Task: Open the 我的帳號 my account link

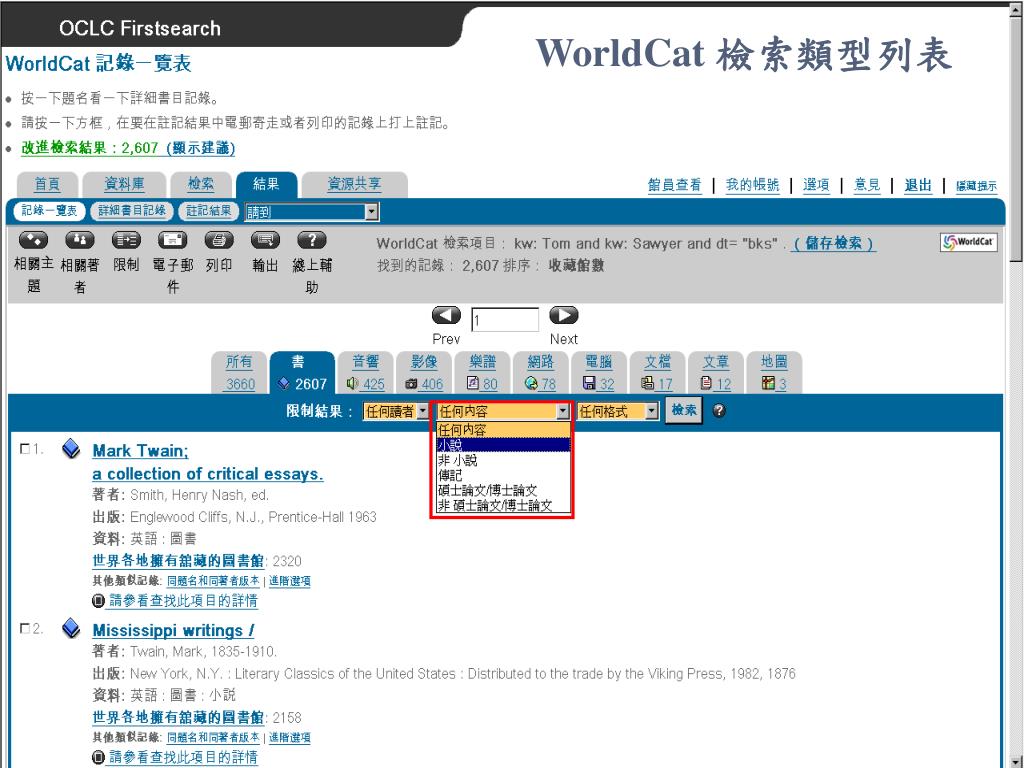Action: point(752,185)
